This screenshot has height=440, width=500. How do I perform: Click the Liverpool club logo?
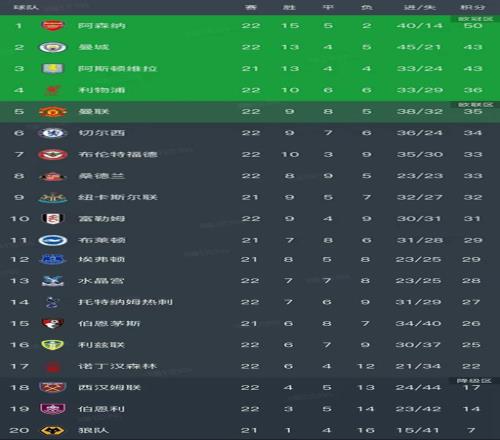point(52,90)
